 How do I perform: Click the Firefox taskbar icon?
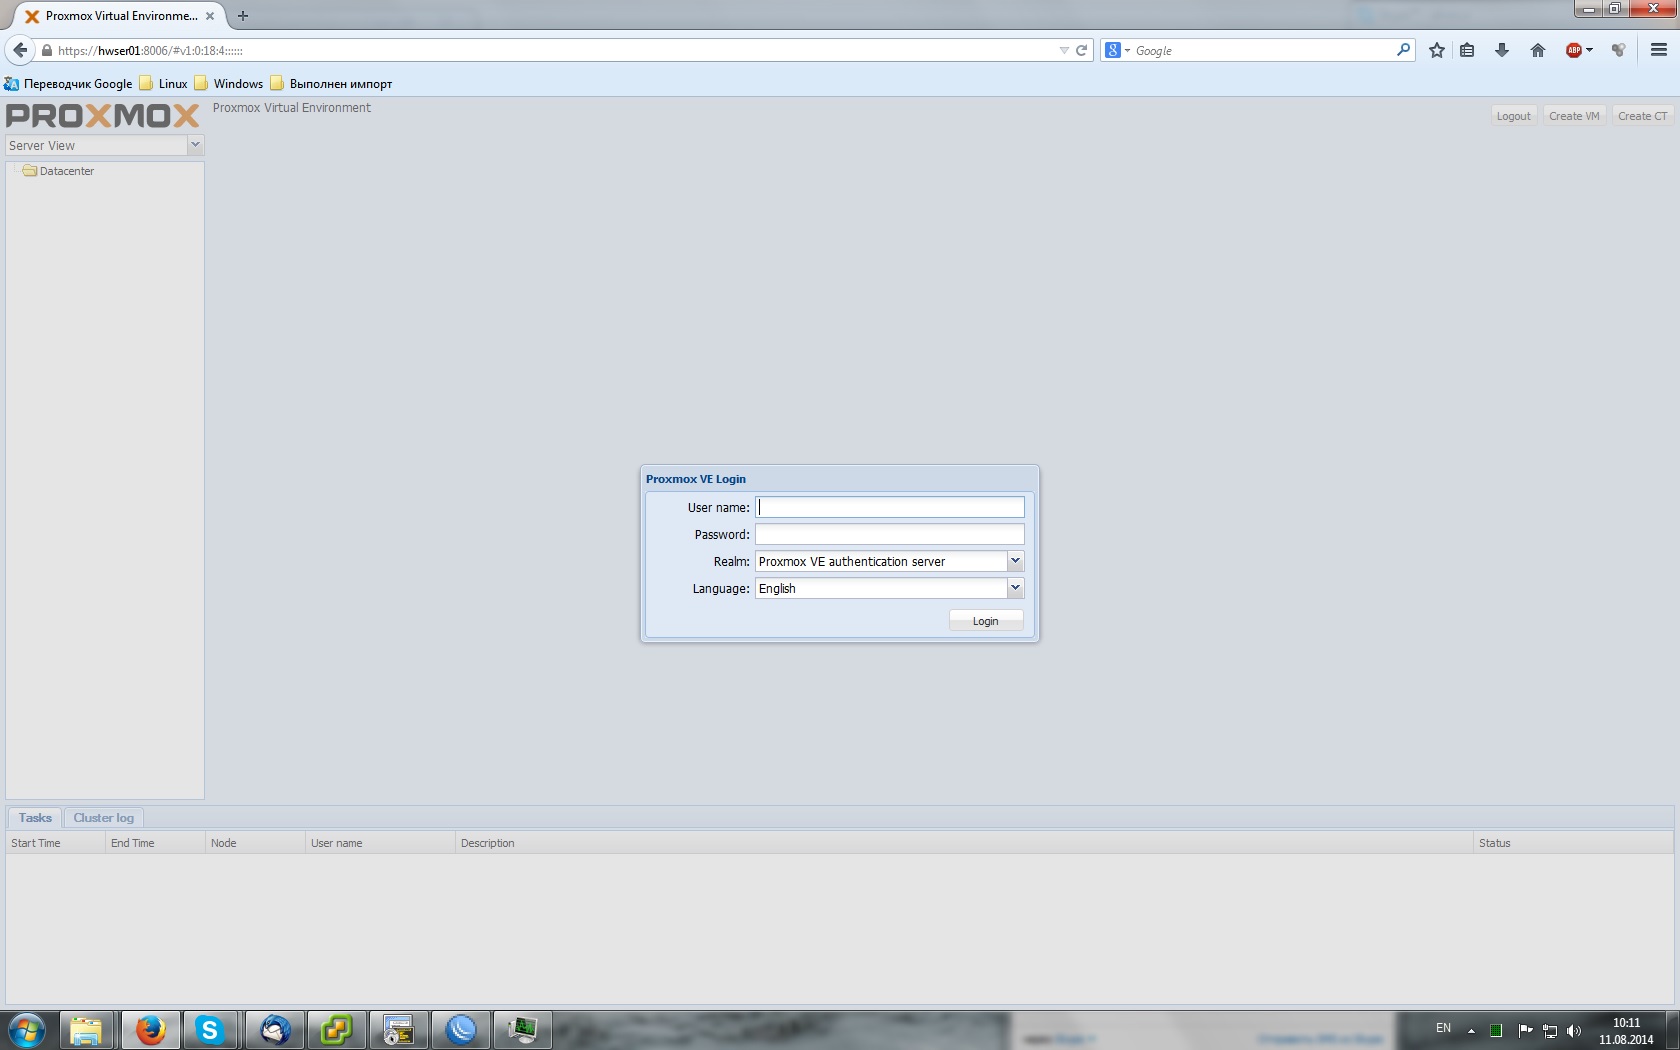pos(150,1029)
